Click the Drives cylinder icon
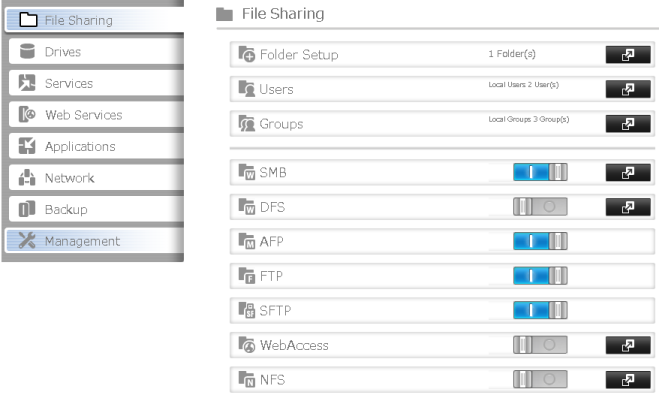 (27, 51)
